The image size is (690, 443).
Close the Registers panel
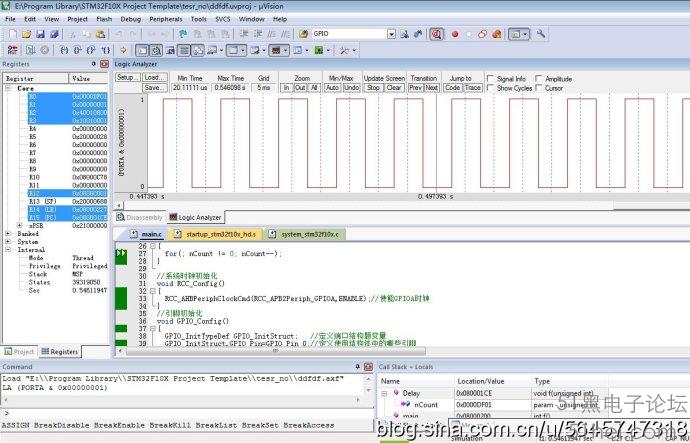tap(104, 64)
